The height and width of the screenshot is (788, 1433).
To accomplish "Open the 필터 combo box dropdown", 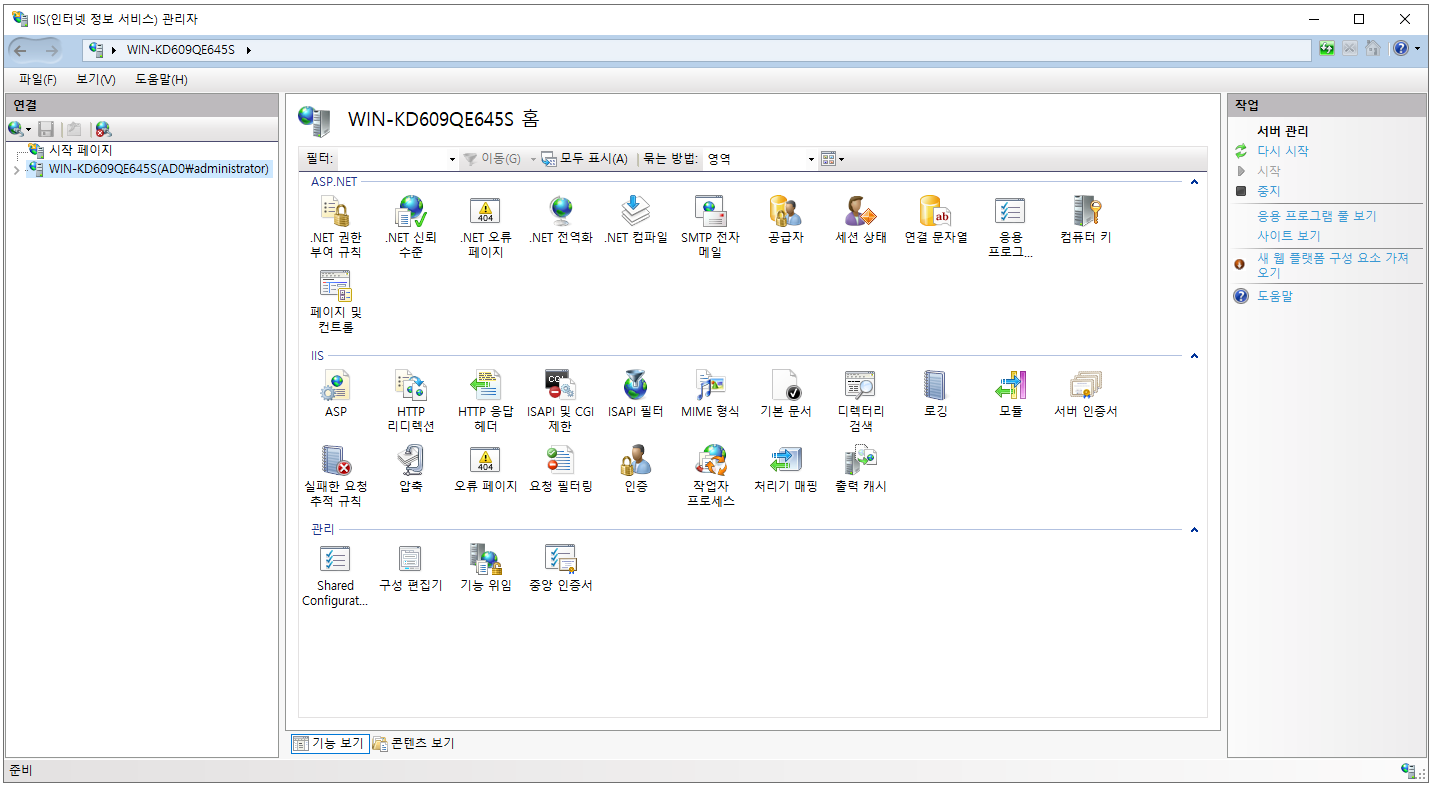I will click(x=452, y=159).
